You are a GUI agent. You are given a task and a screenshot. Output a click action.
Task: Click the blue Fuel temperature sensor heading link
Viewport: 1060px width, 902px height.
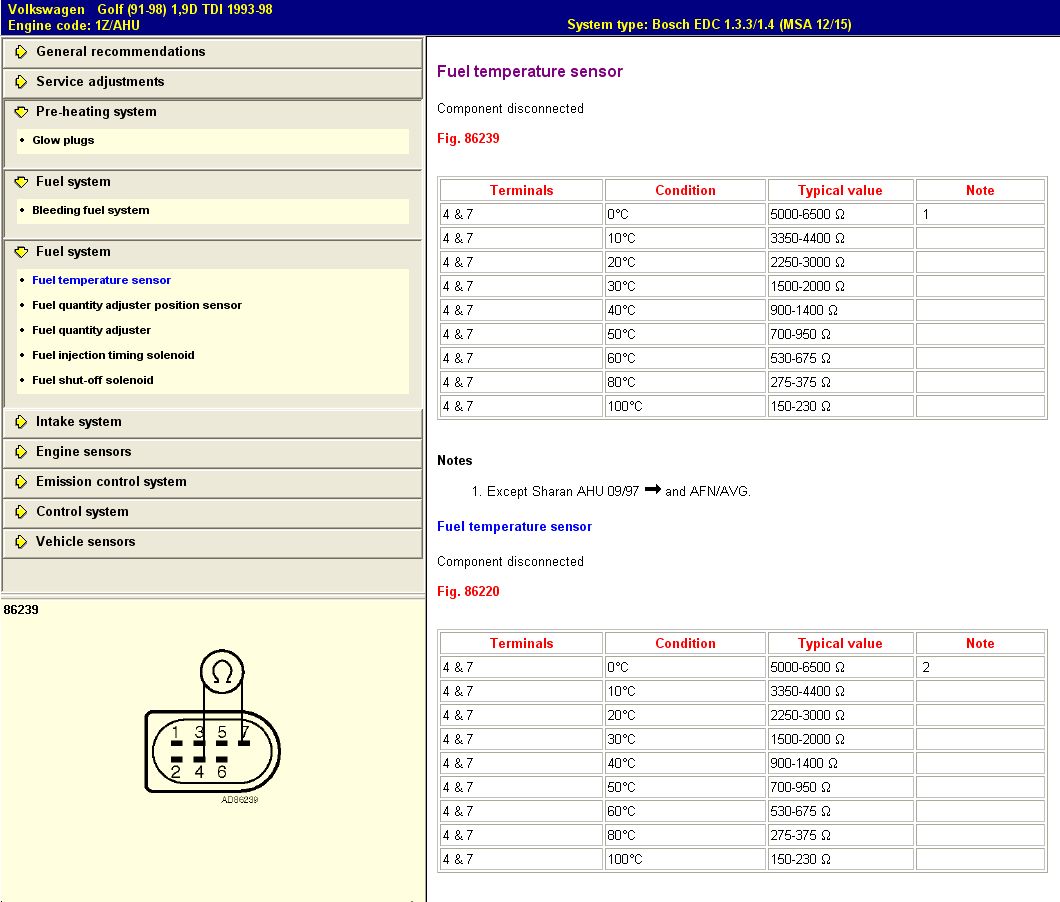coord(514,527)
